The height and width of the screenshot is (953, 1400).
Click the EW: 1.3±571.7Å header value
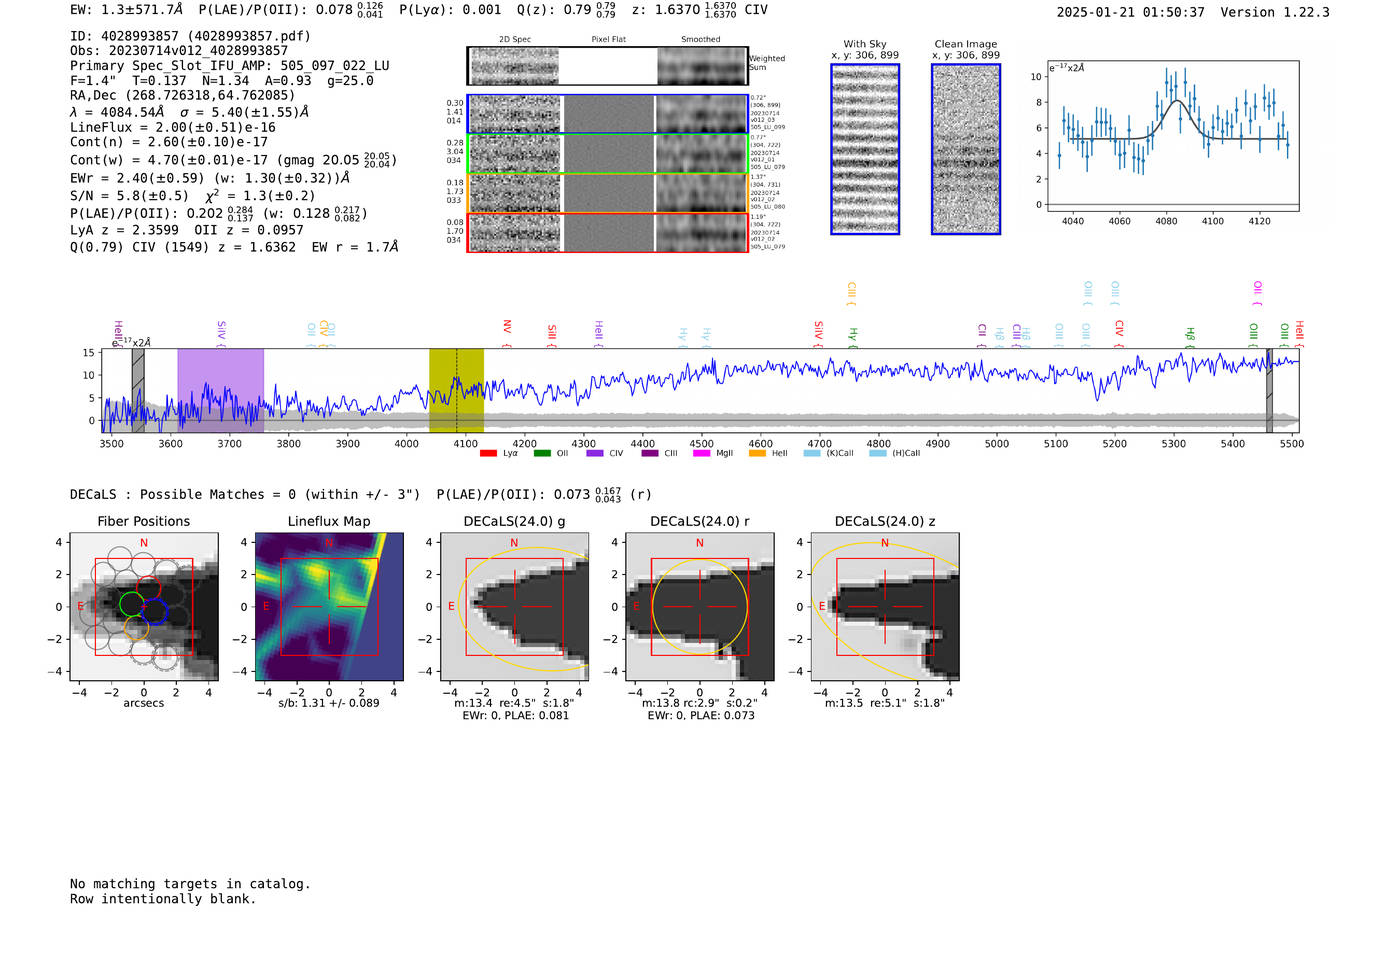click(x=127, y=10)
